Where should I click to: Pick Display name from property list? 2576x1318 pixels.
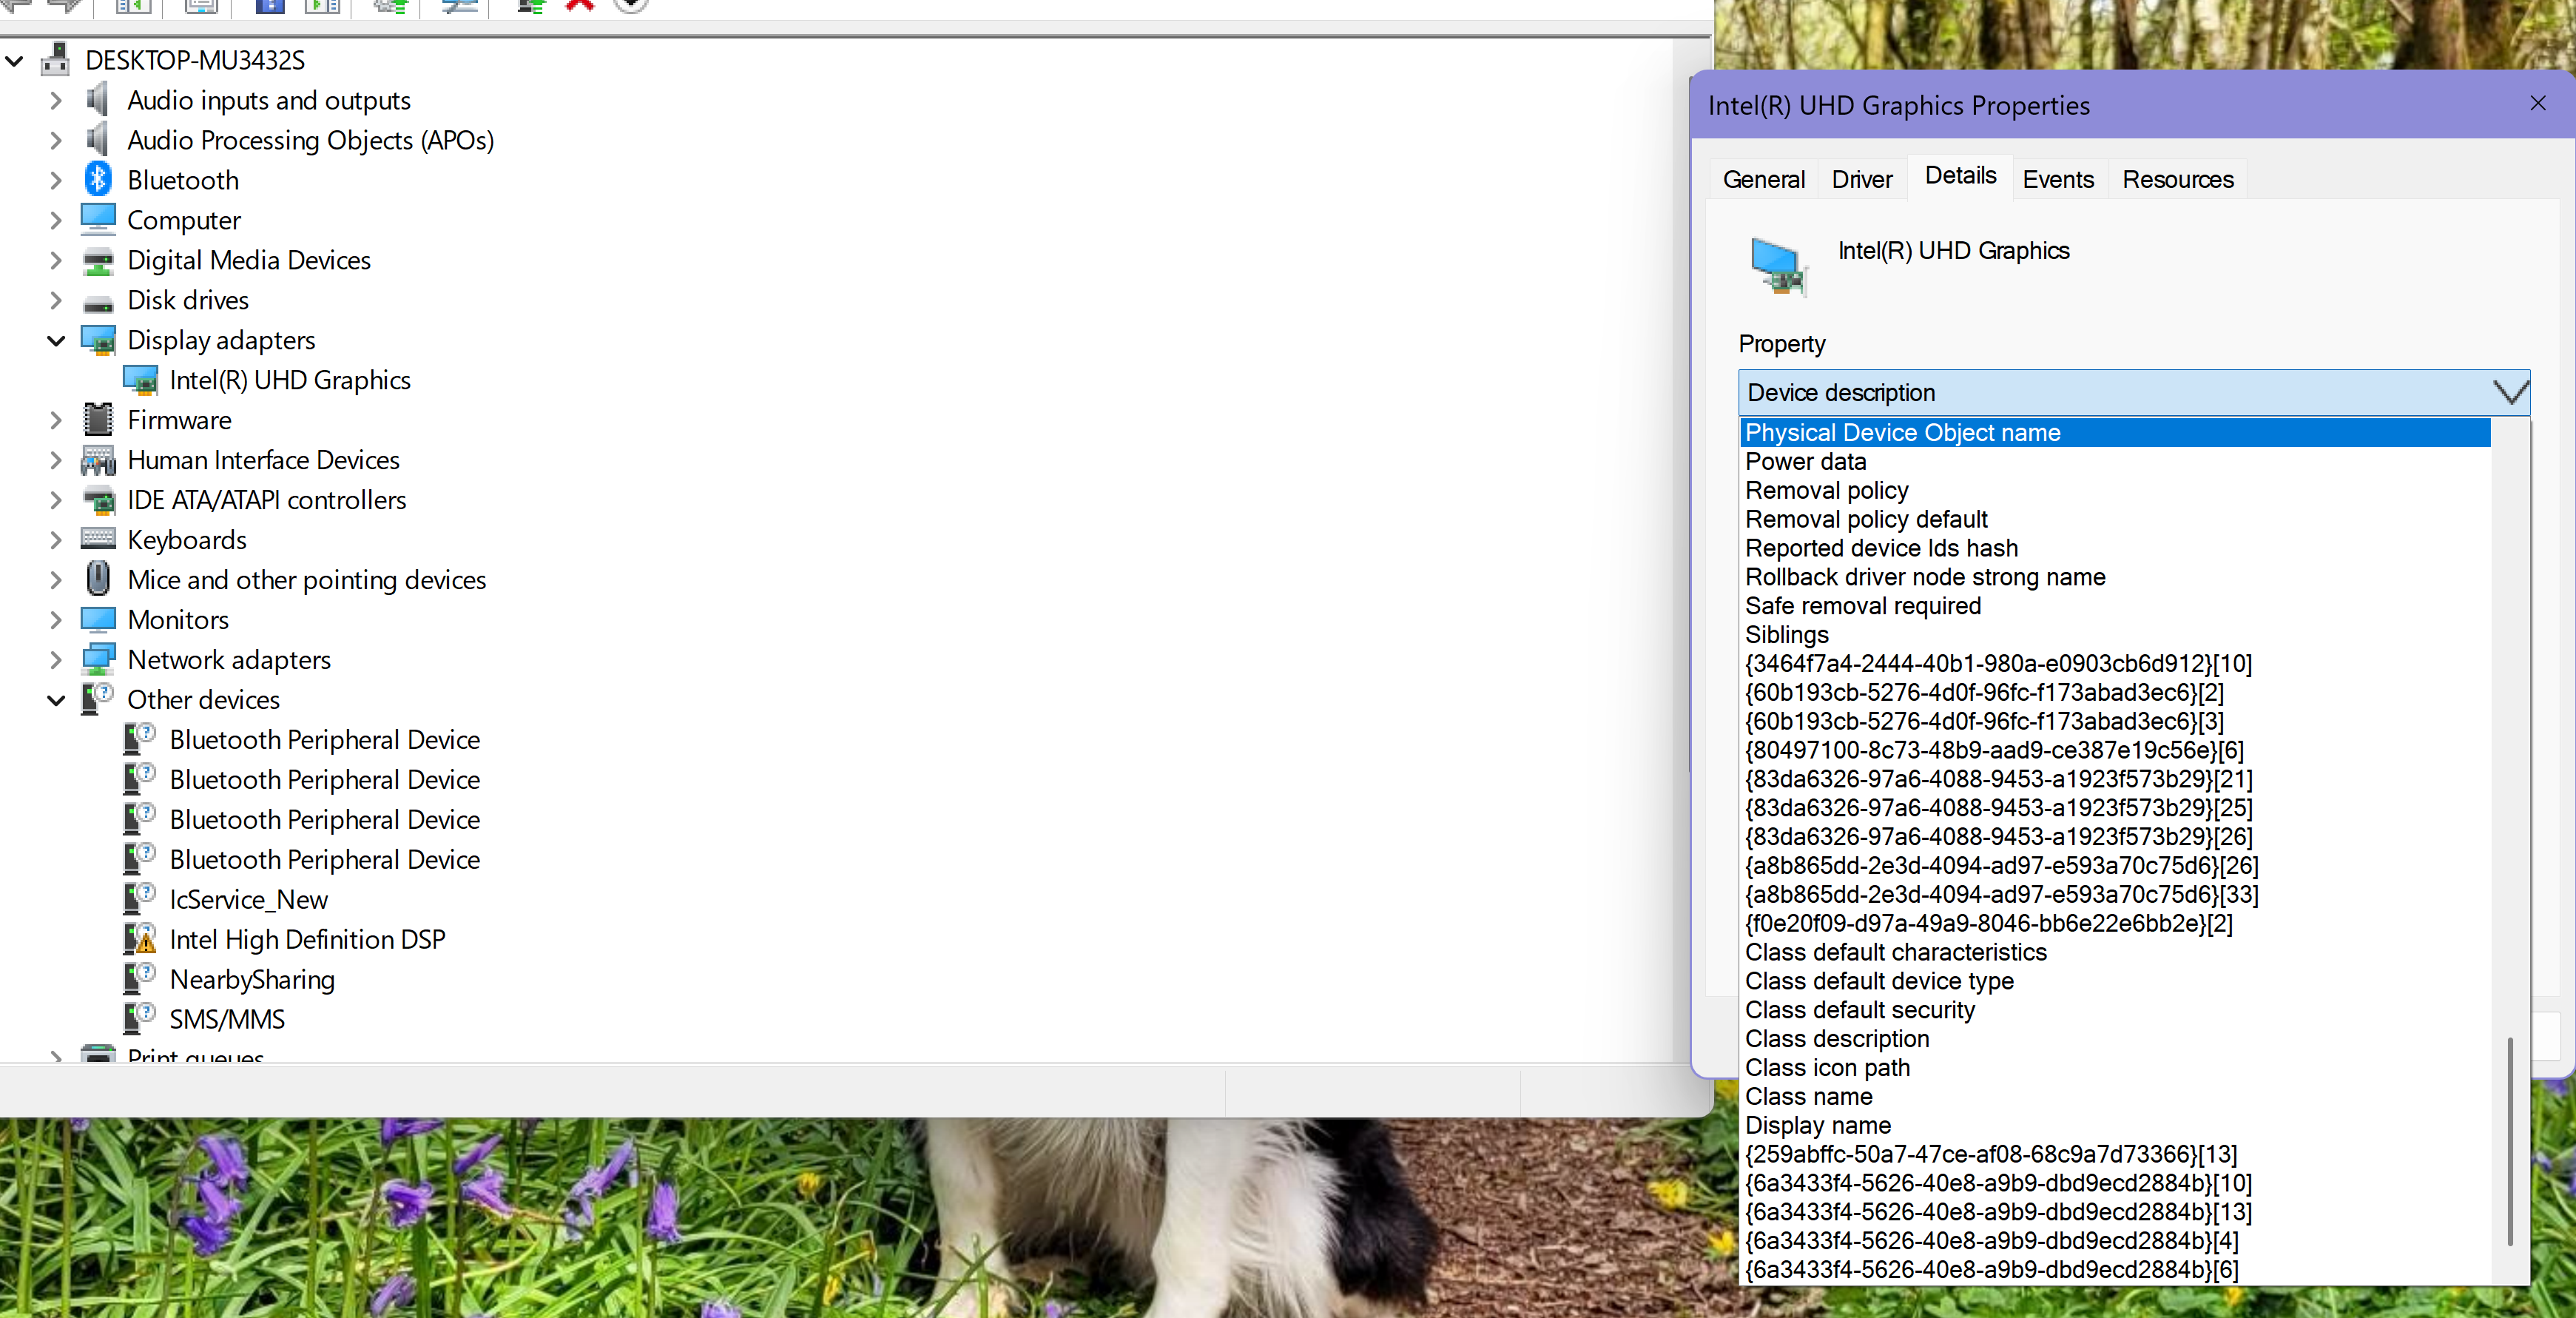[x=2115, y=1125]
